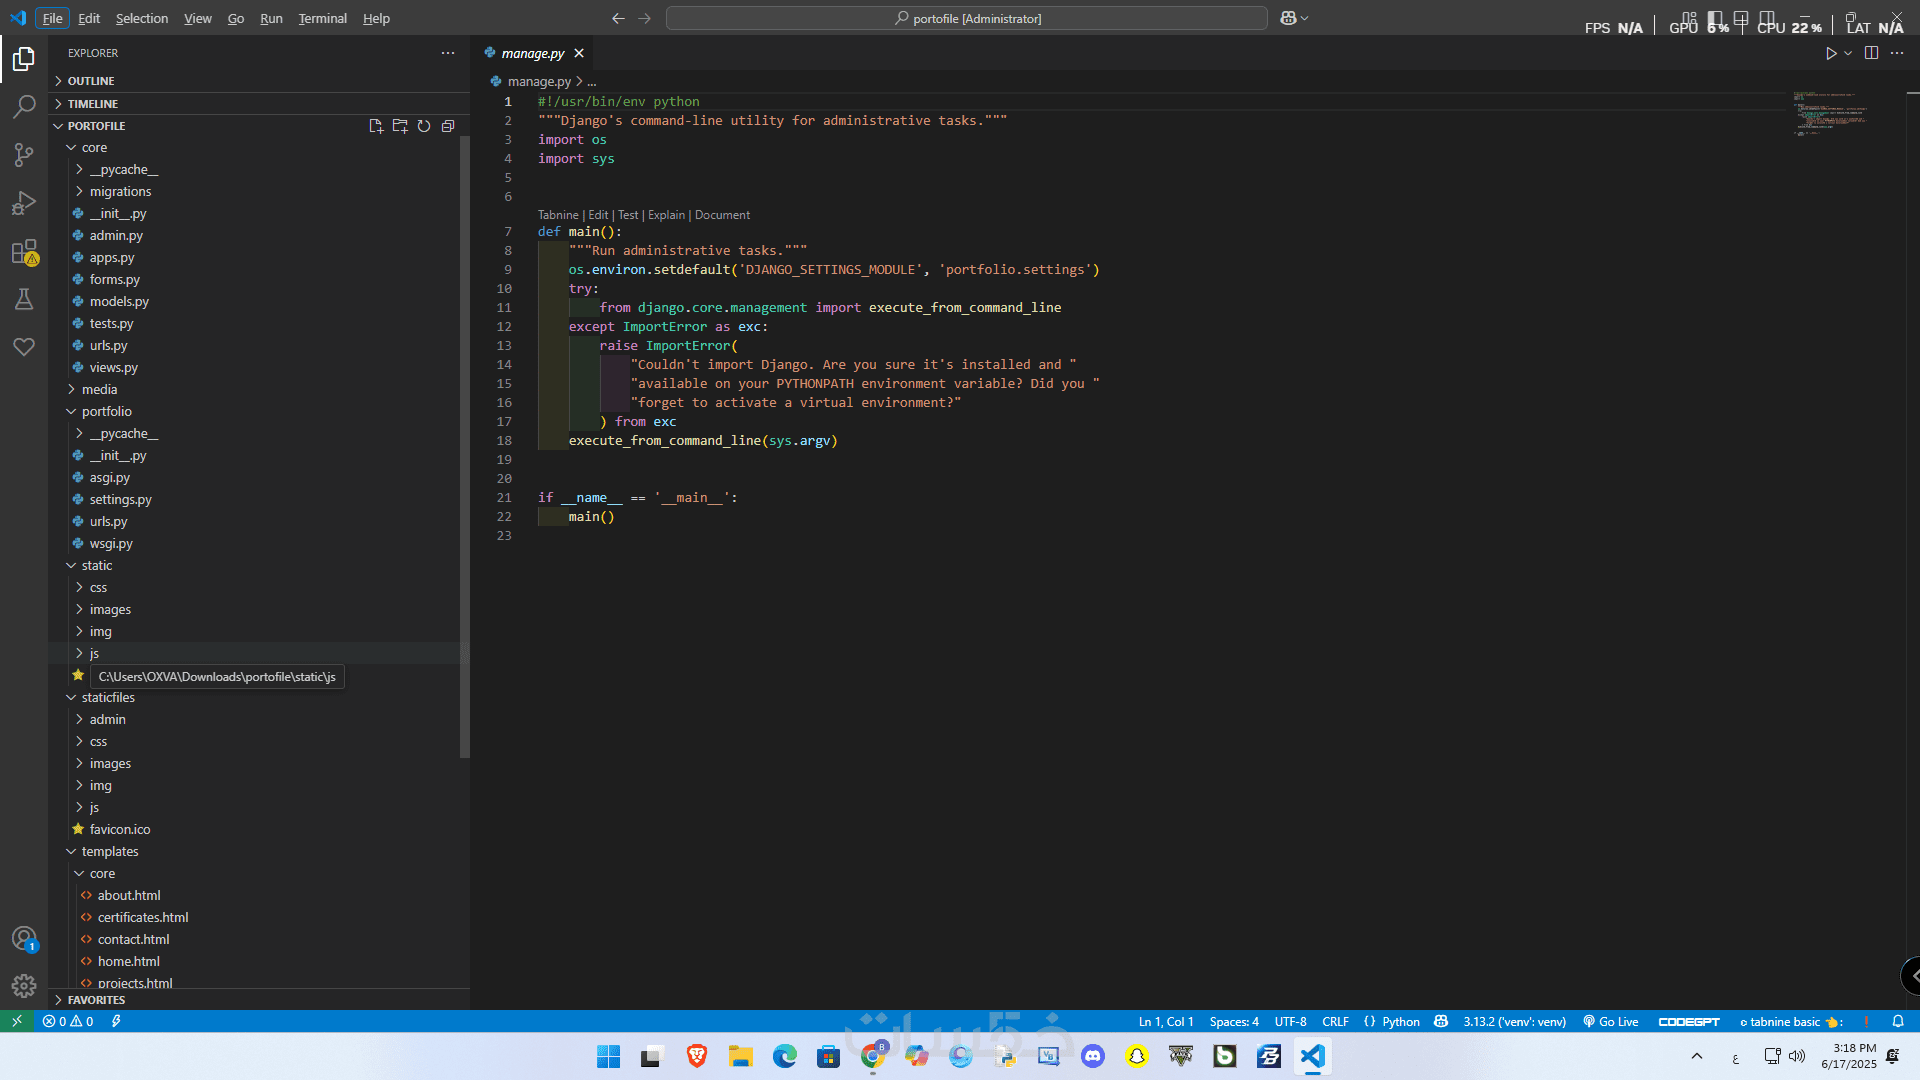Click New File icon in explorer header
Screen dimensions: 1920x1080
click(376, 126)
